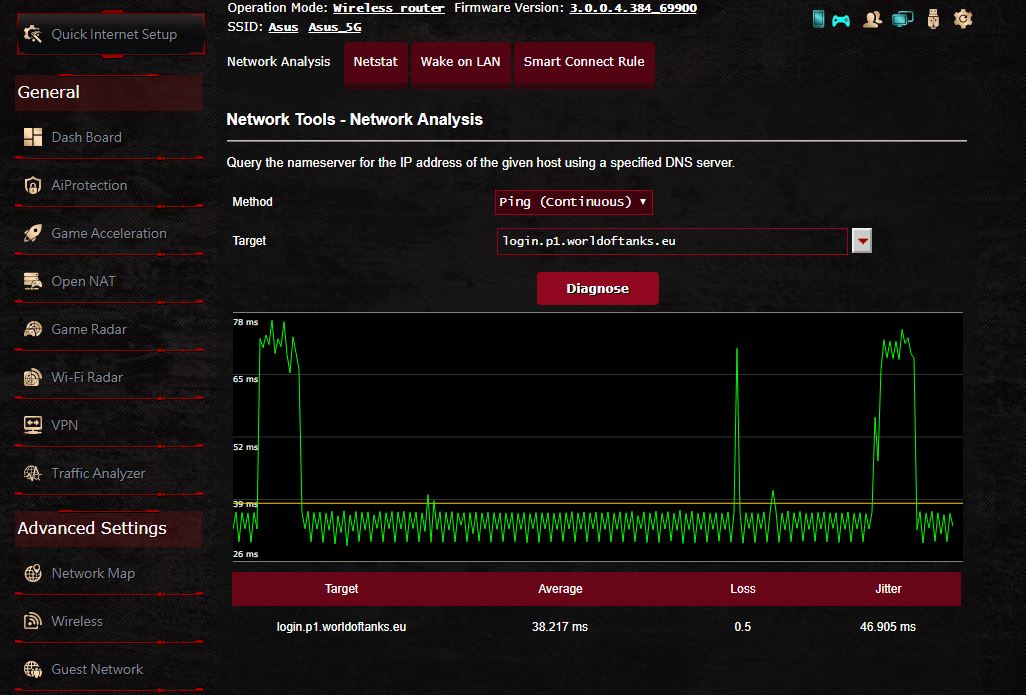Click the ping latency graph
This screenshot has width=1026, height=695.
(597, 437)
